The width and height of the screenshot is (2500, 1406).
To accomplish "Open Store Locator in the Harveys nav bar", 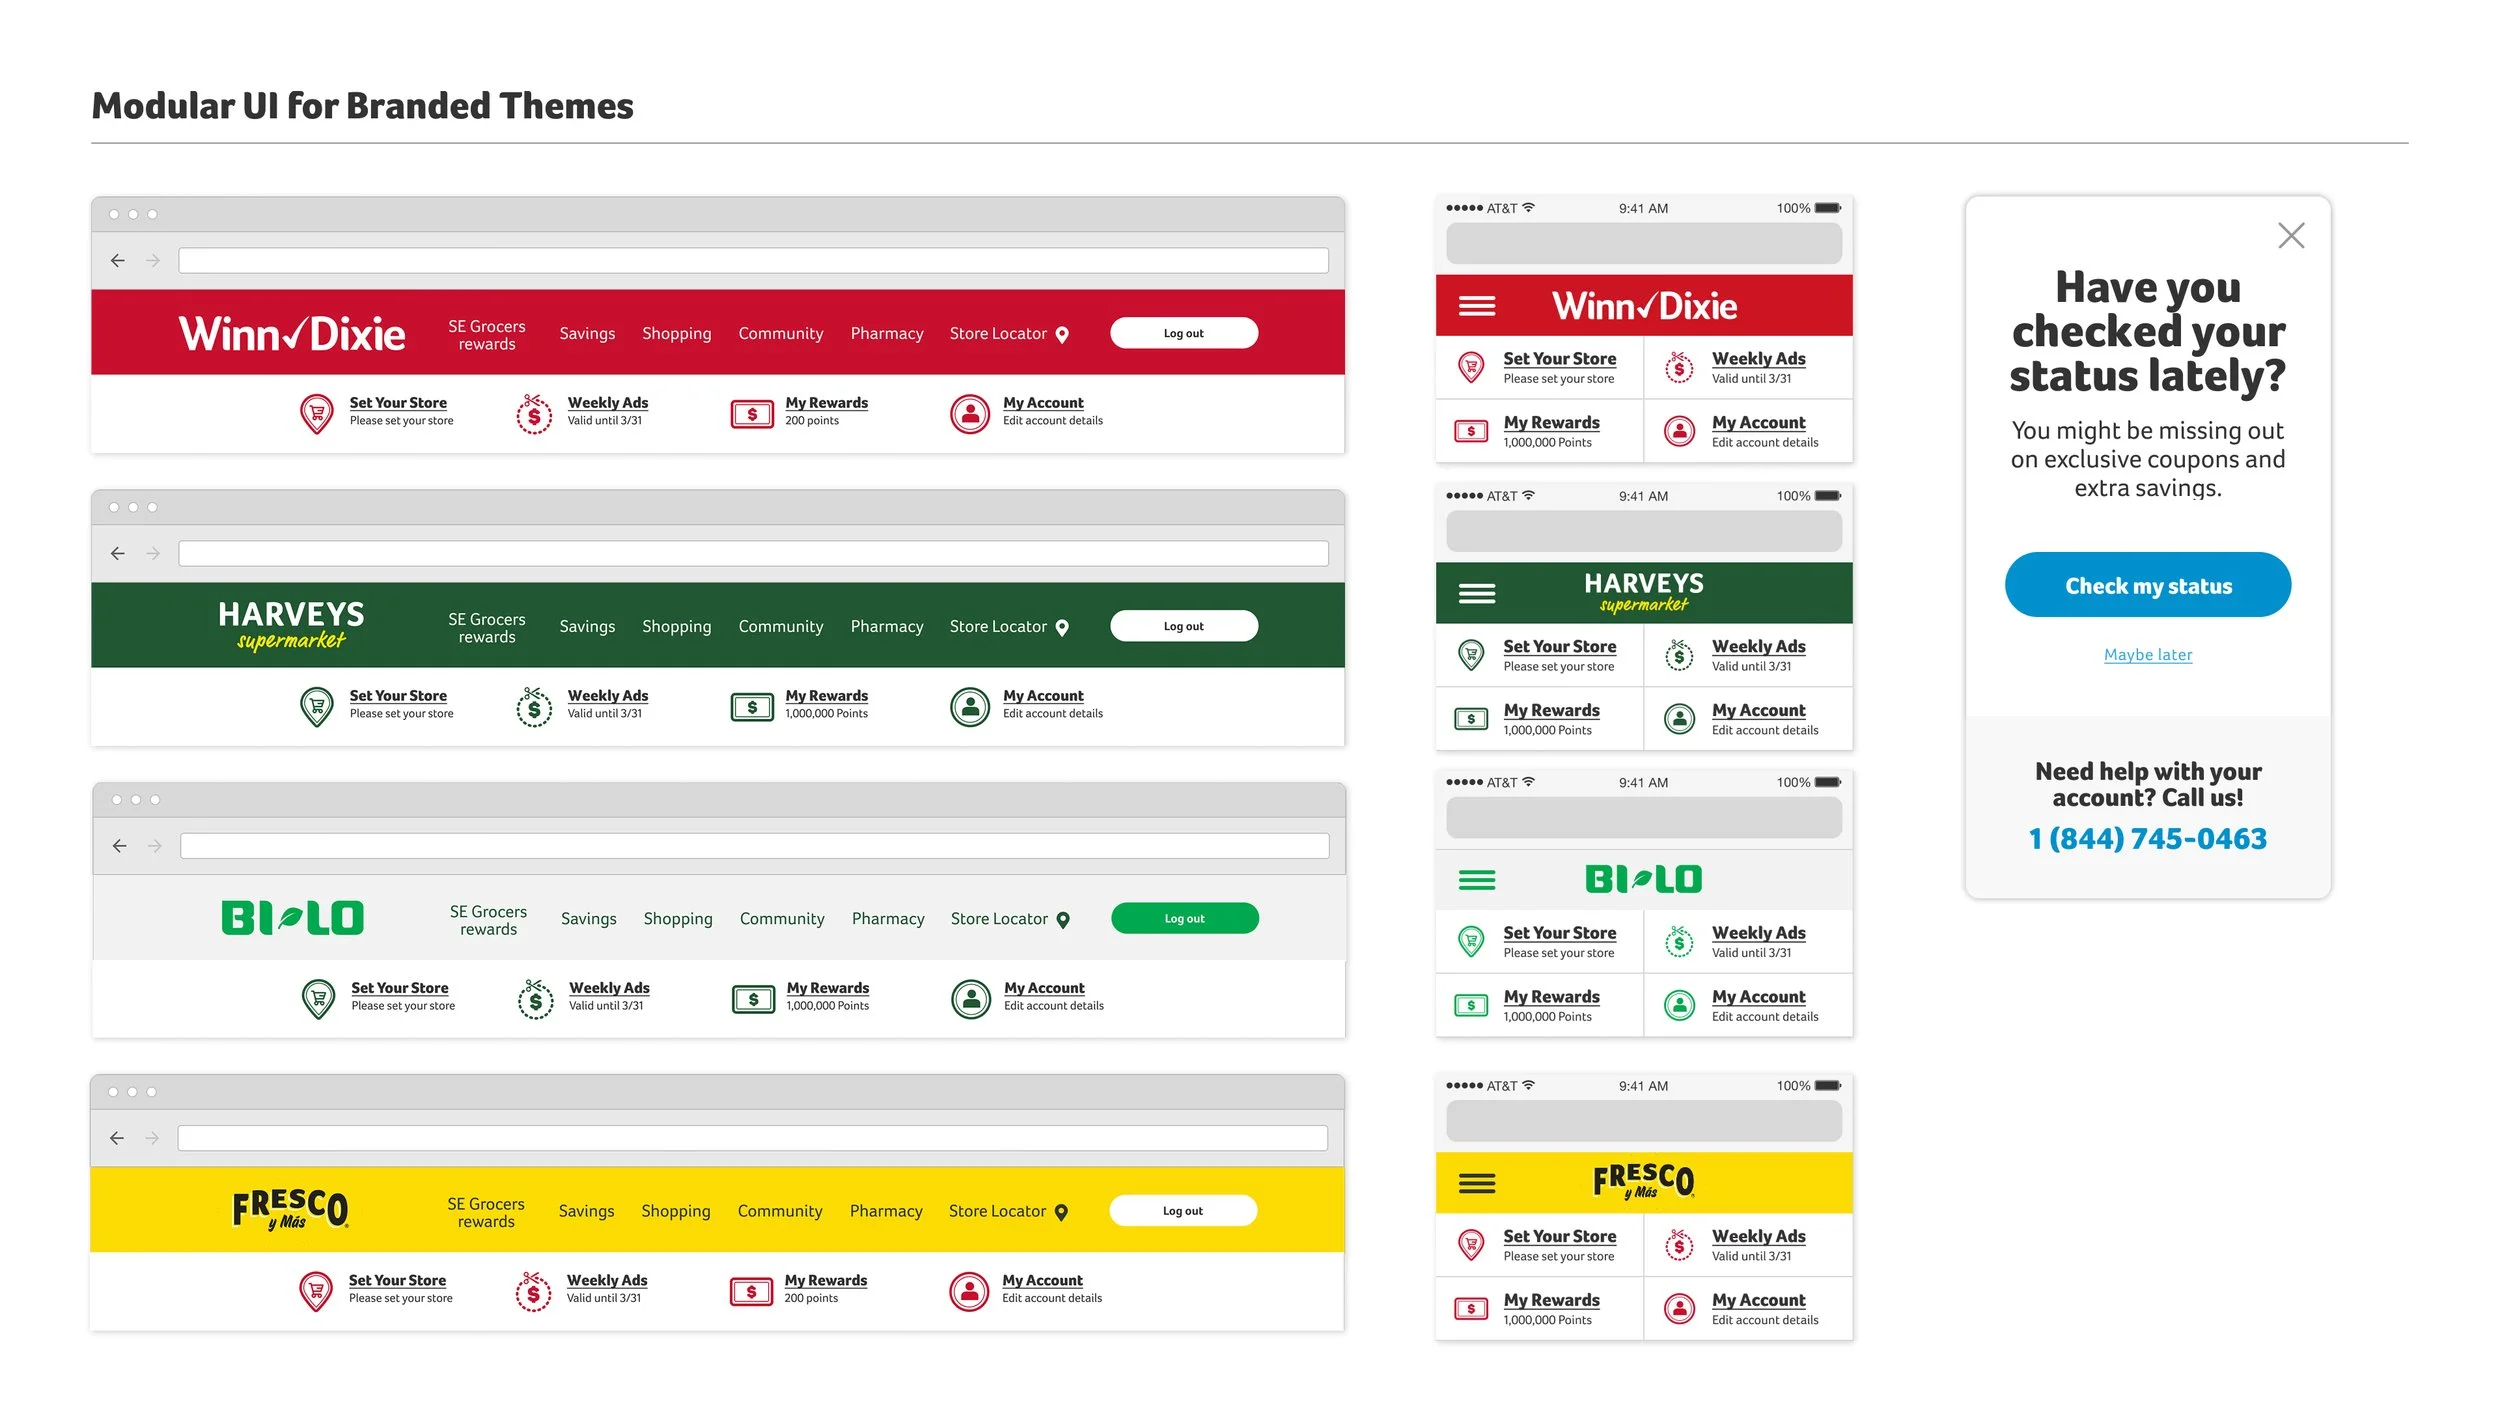I will pyautogui.click(x=1009, y=627).
